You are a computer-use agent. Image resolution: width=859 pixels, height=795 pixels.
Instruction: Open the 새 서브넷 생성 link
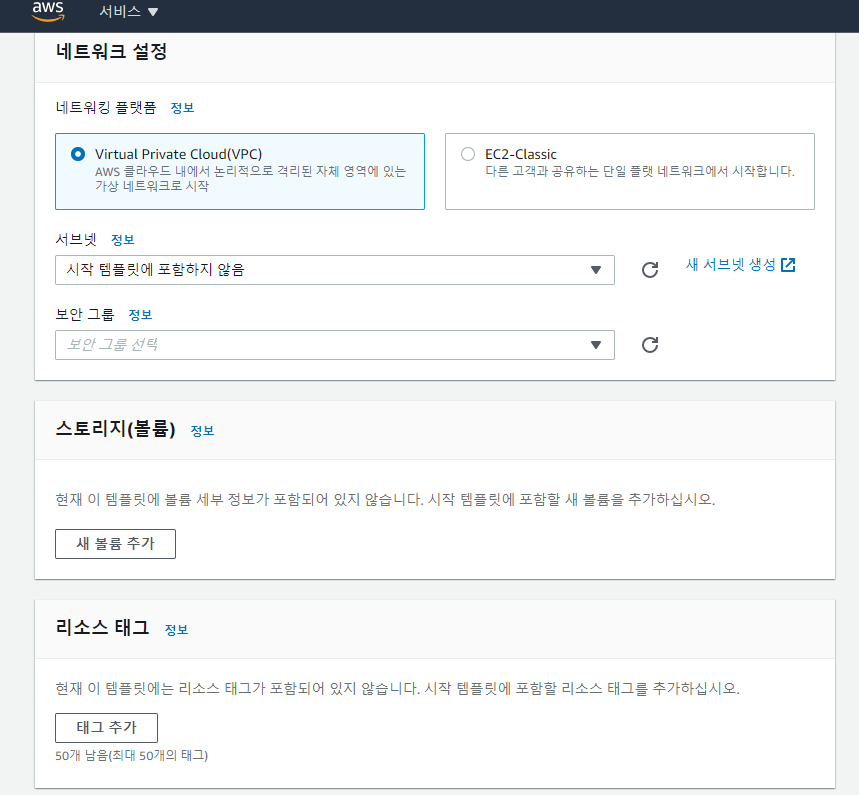tap(731, 265)
